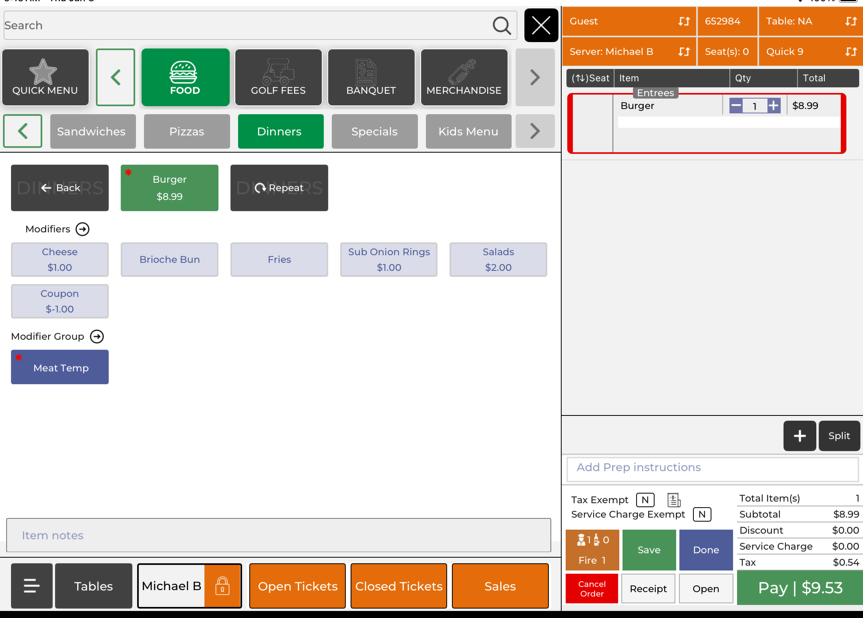Increase Burger quantity with plus stepper
The width and height of the screenshot is (863, 618).
[x=773, y=106]
